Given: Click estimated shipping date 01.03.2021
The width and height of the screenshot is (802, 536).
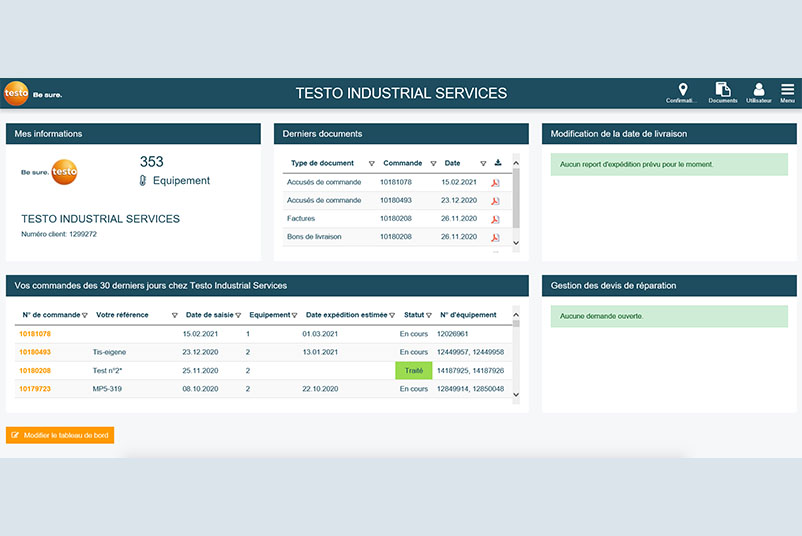Looking at the screenshot, I should 320,334.
